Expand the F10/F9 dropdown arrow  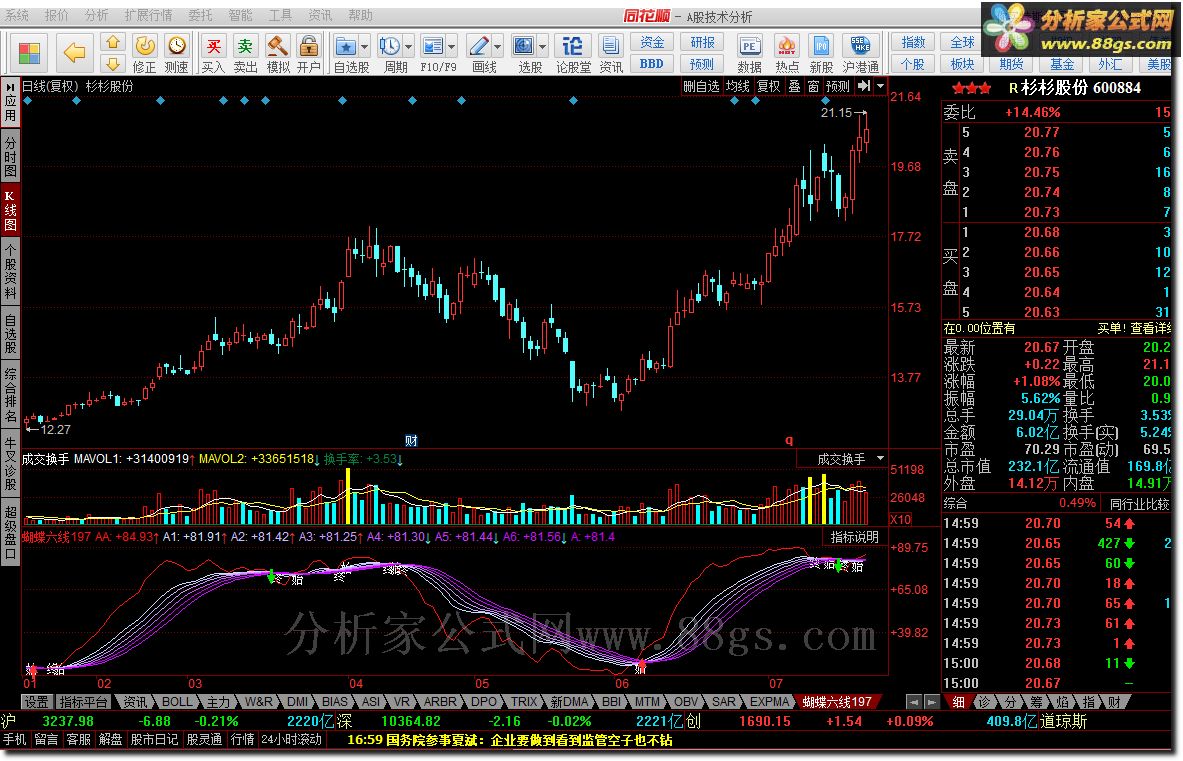pos(452,47)
